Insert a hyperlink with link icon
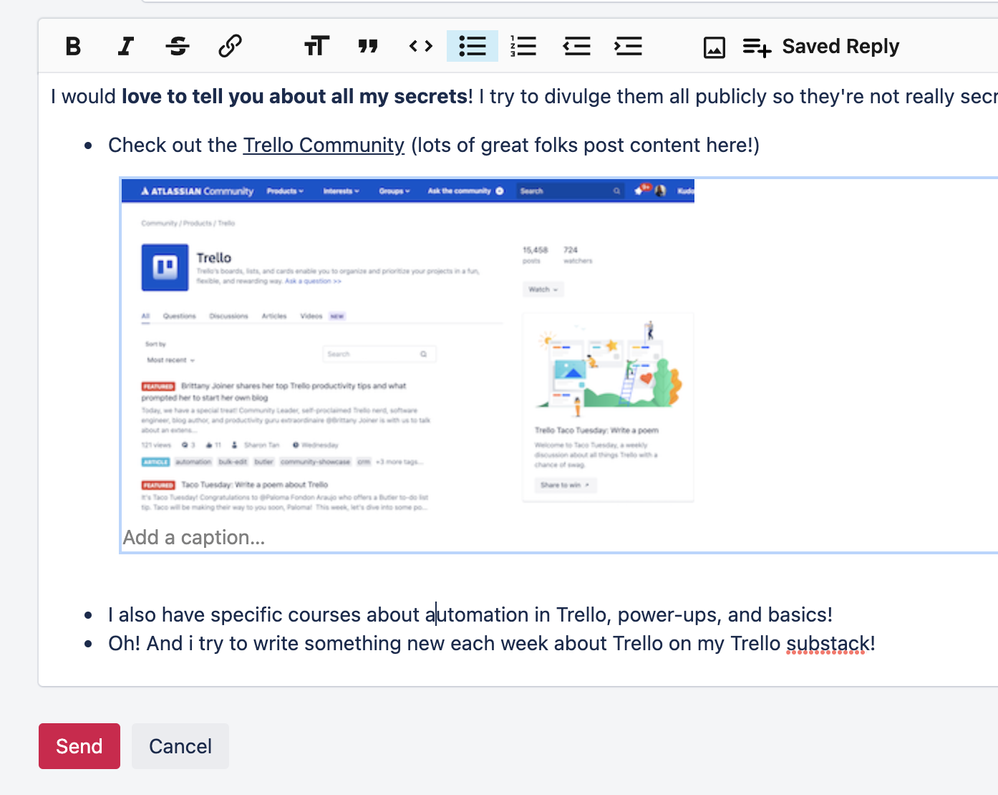Screen dimensions: 998x795 point(230,46)
